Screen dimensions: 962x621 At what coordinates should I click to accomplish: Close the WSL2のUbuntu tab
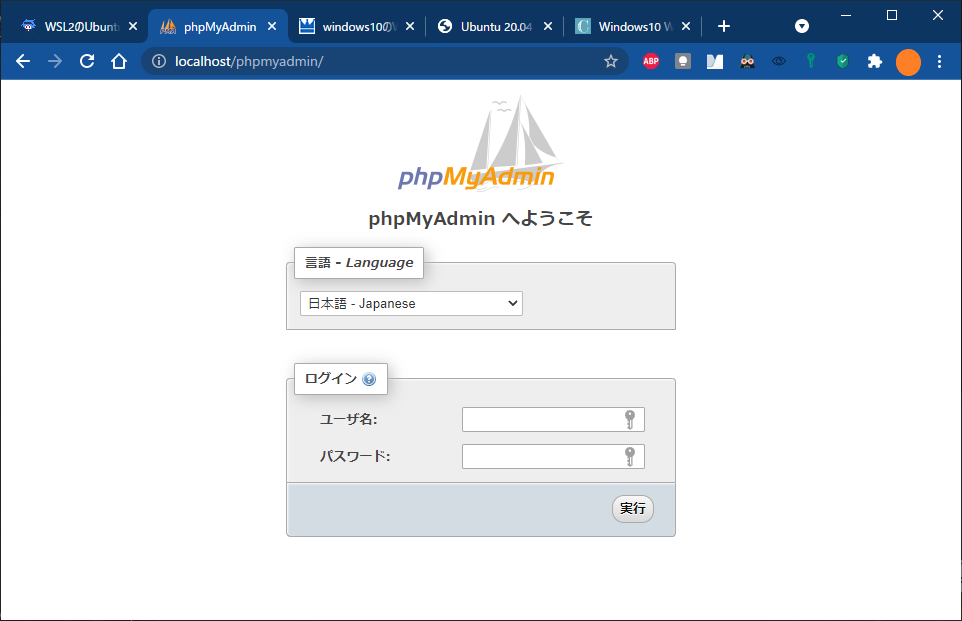(133, 26)
